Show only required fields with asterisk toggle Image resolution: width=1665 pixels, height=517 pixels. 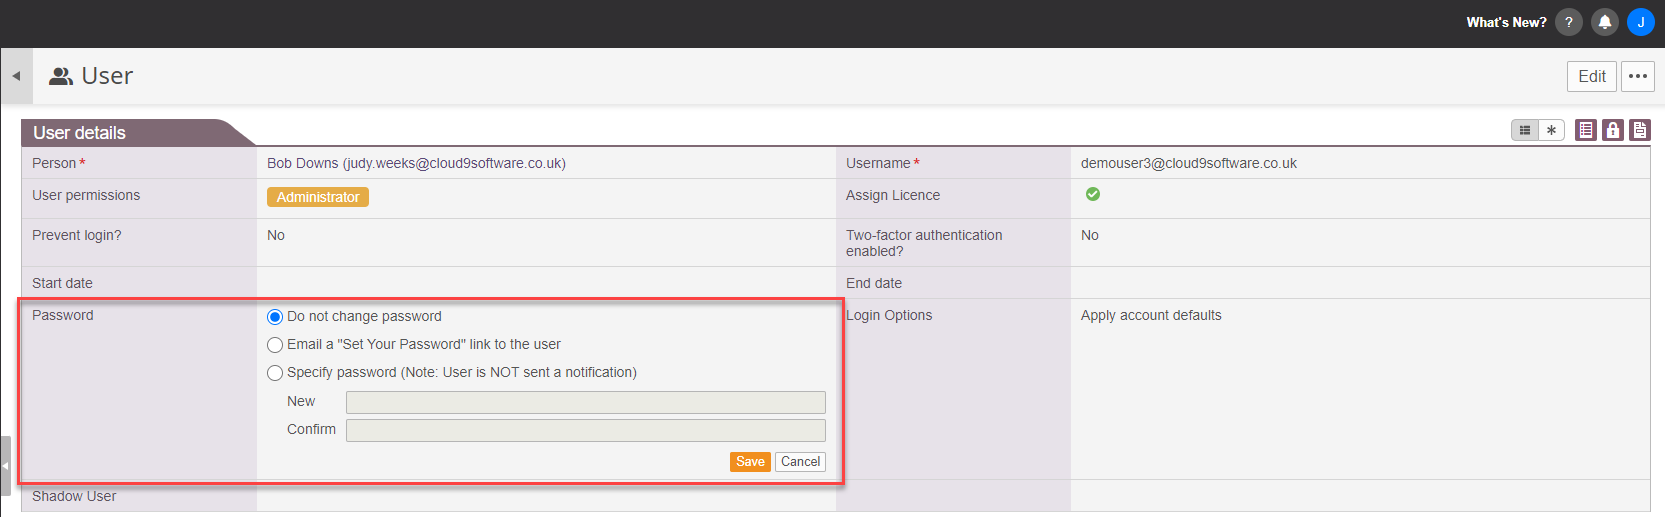1551,130
